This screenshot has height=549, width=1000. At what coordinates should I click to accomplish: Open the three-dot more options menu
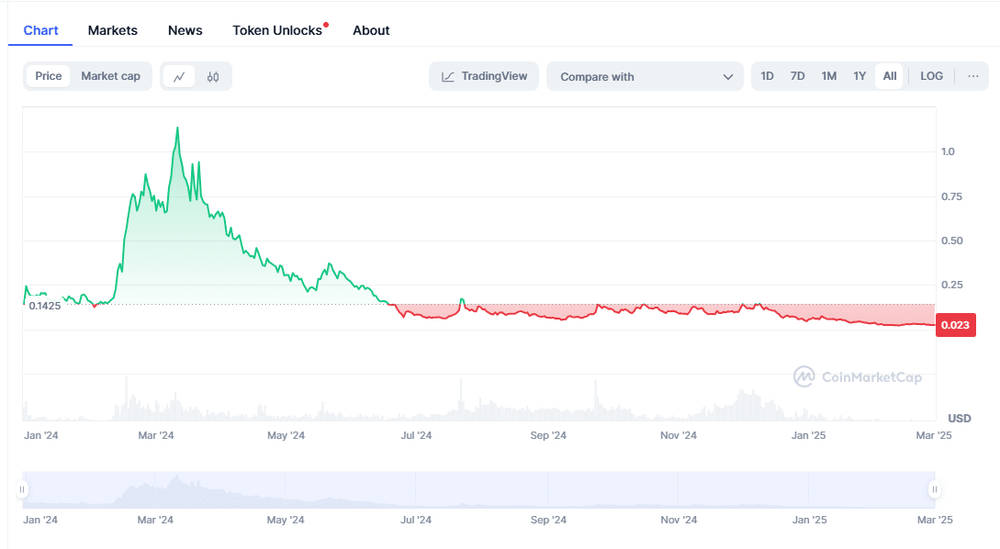973,77
